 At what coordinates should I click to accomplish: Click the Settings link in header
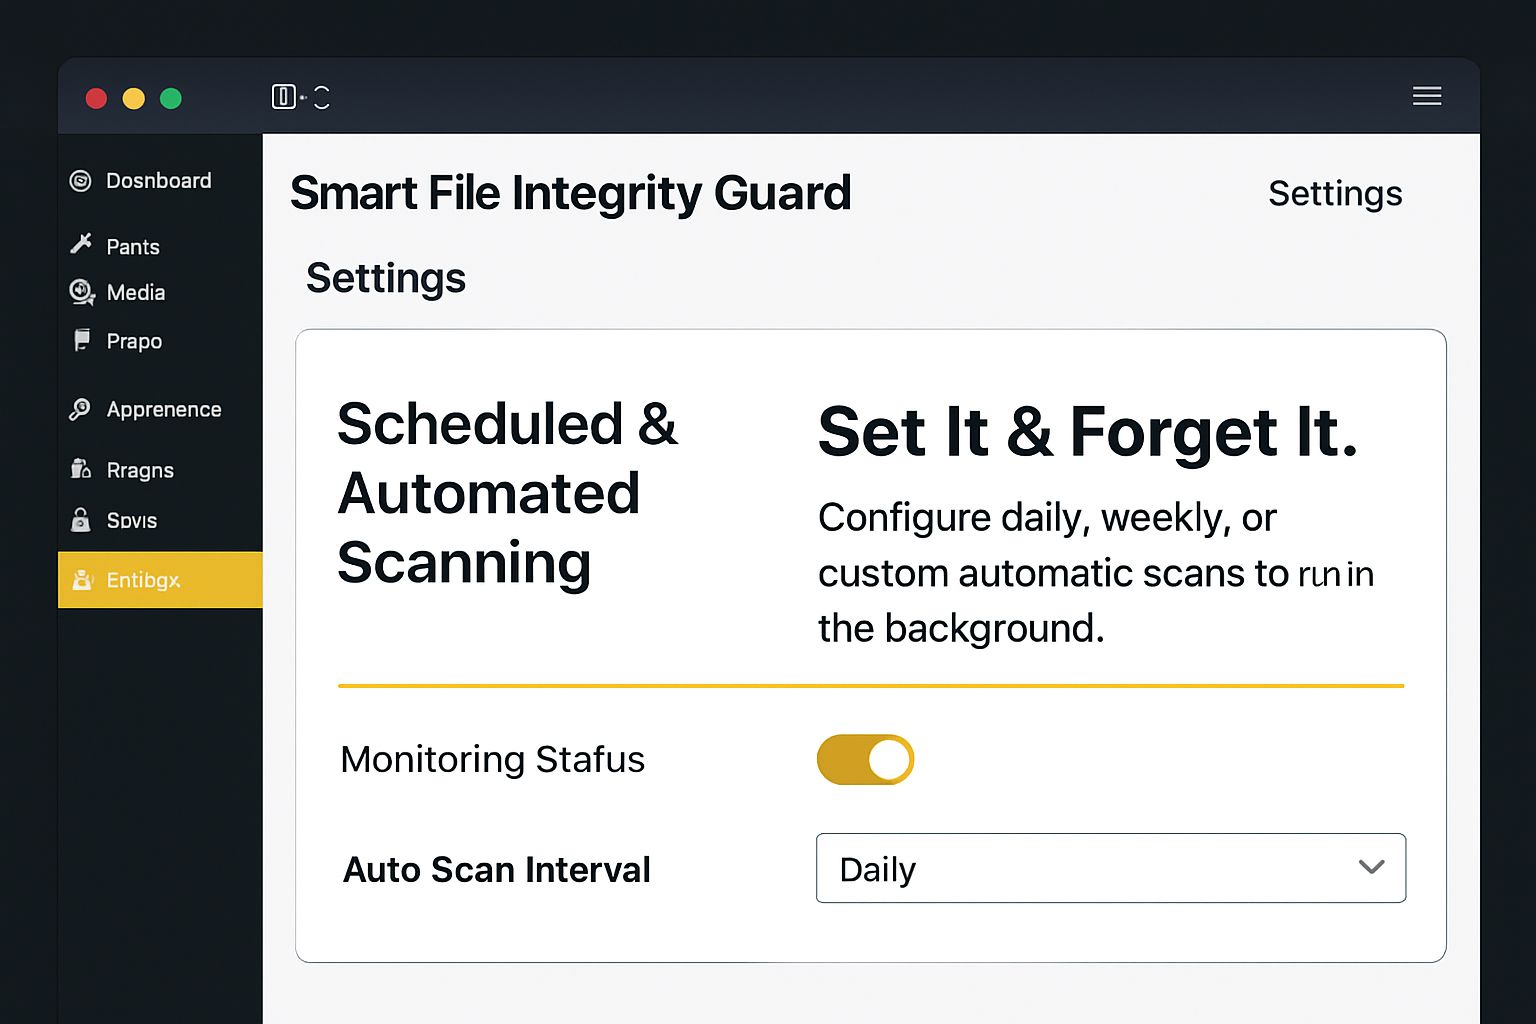click(1334, 193)
